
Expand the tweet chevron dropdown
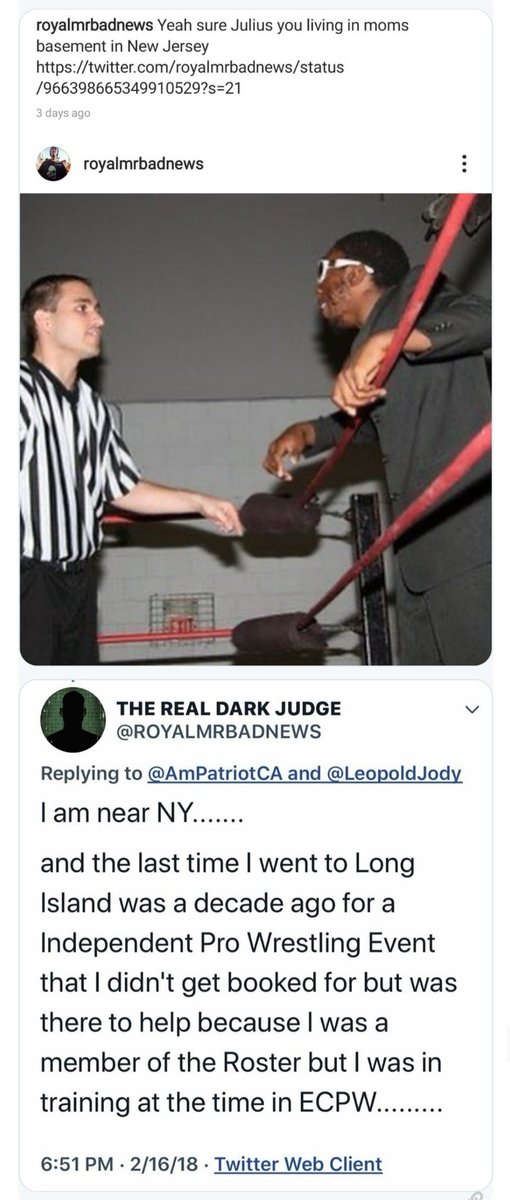click(x=473, y=709)
